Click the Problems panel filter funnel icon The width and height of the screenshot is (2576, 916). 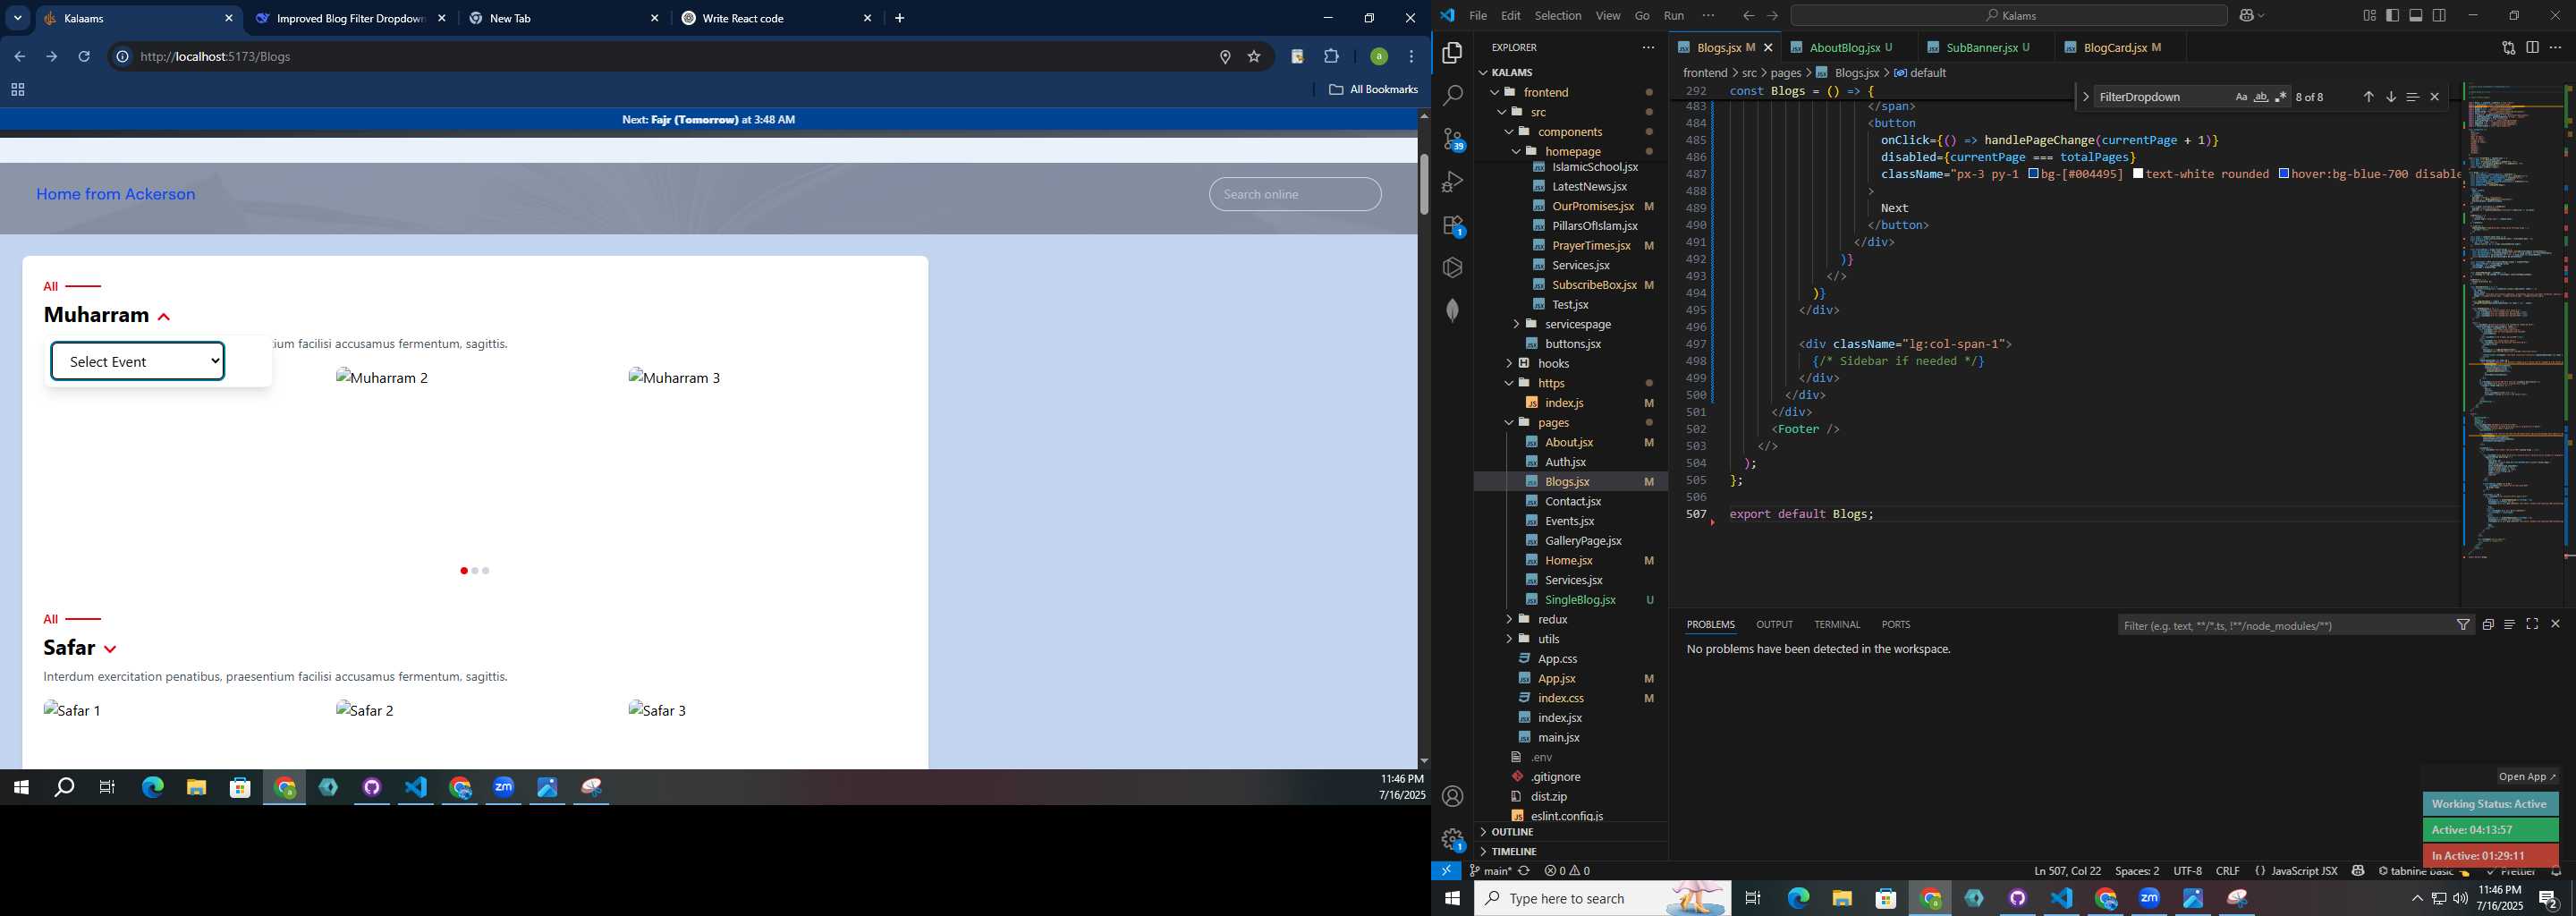click(x=2463, y=625)
